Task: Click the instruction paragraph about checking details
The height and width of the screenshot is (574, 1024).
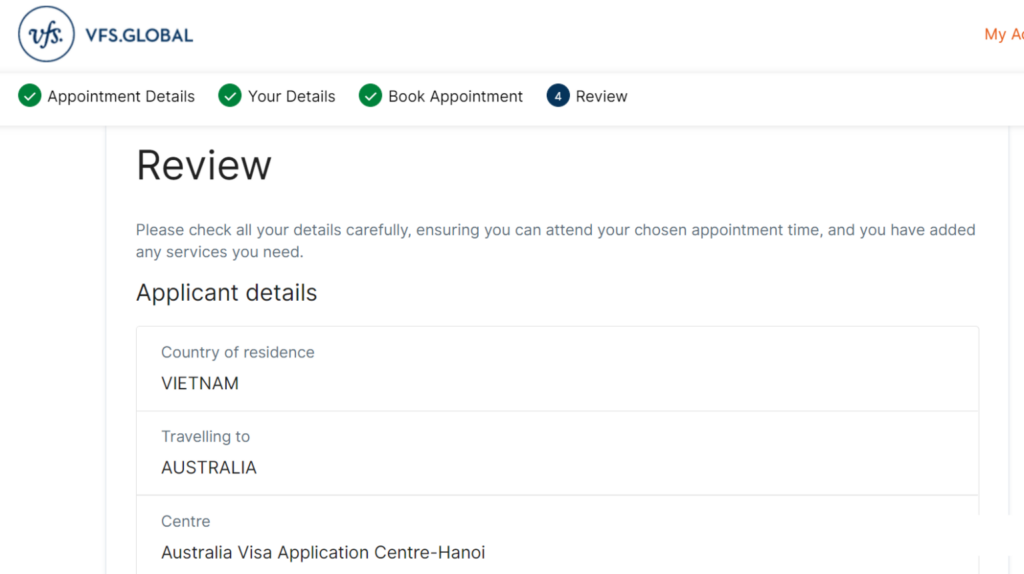Action: pos(556,241)
